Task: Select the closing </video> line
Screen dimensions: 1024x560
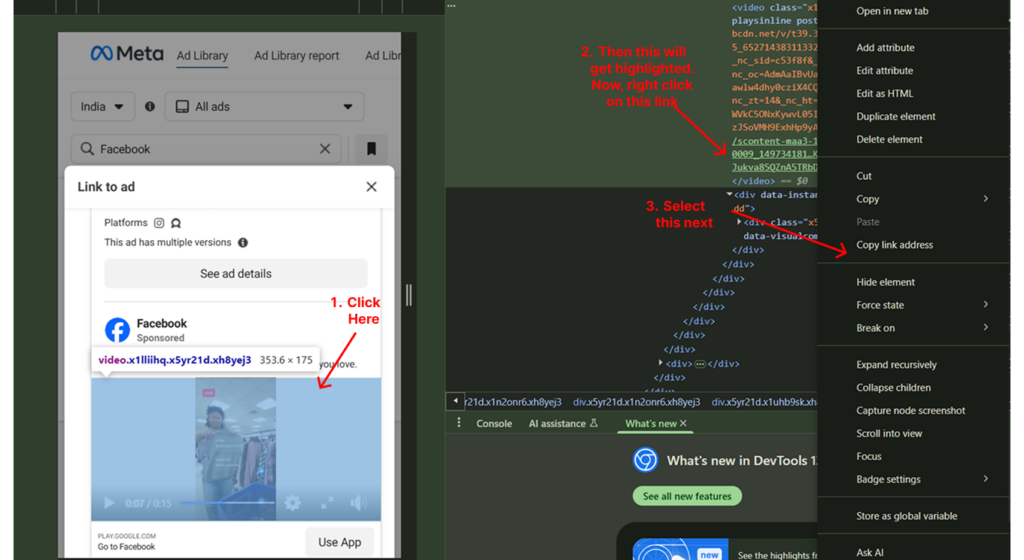Action: point(753,181)
